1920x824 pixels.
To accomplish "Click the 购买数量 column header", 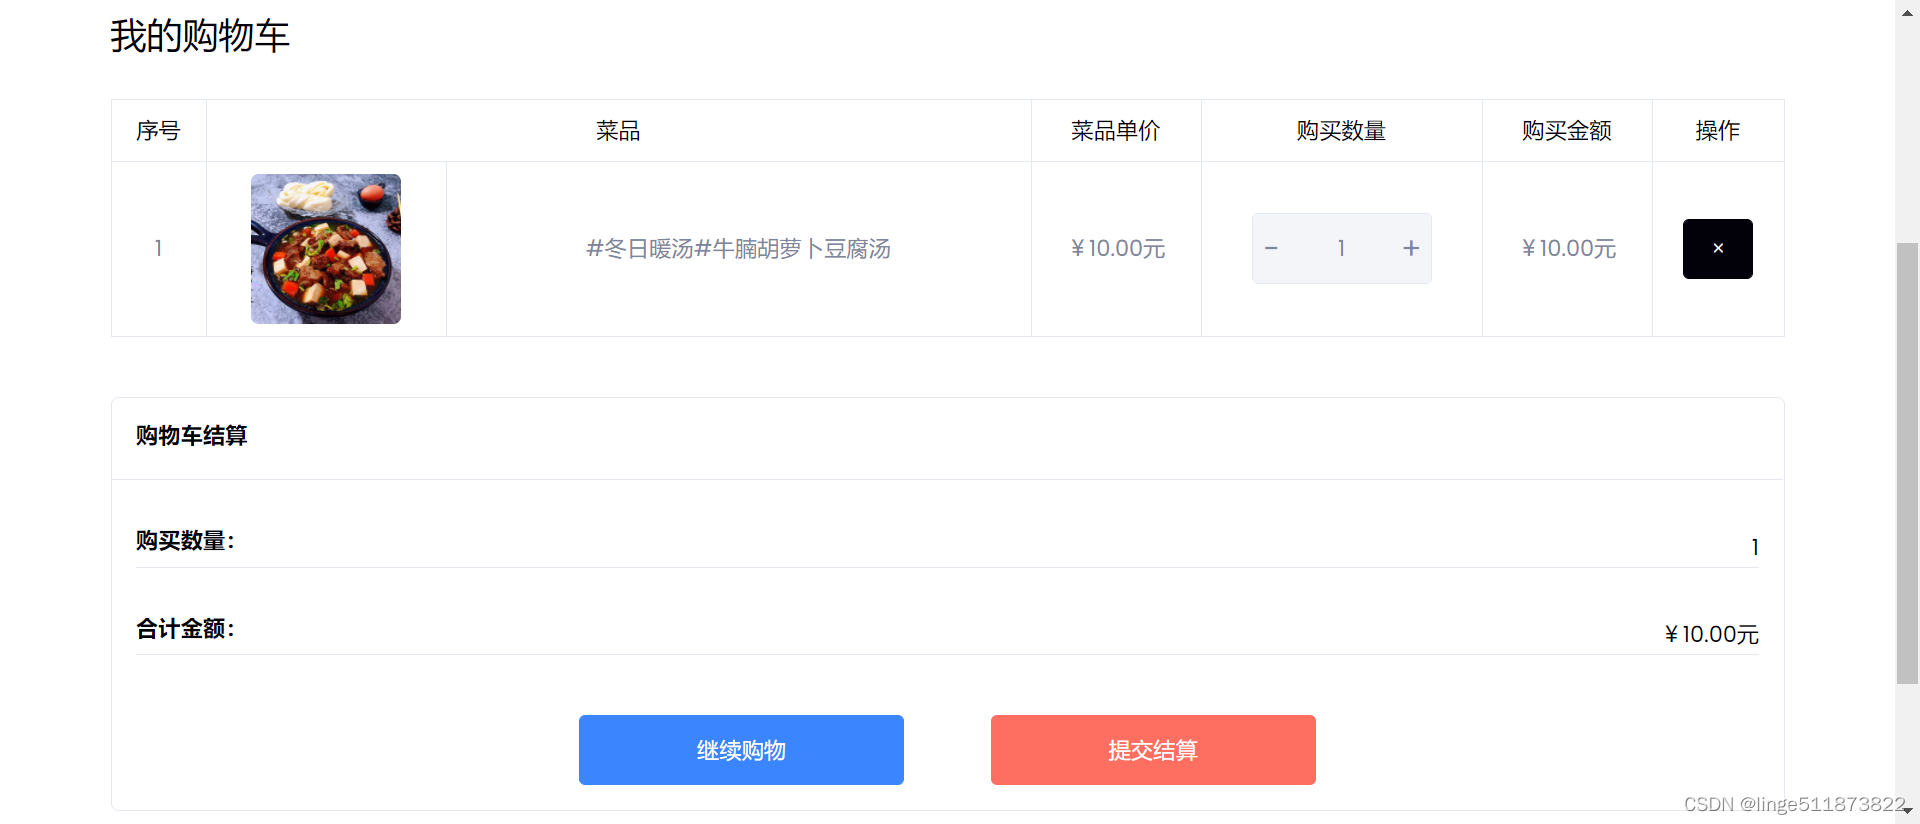I will pos(1341,131).
